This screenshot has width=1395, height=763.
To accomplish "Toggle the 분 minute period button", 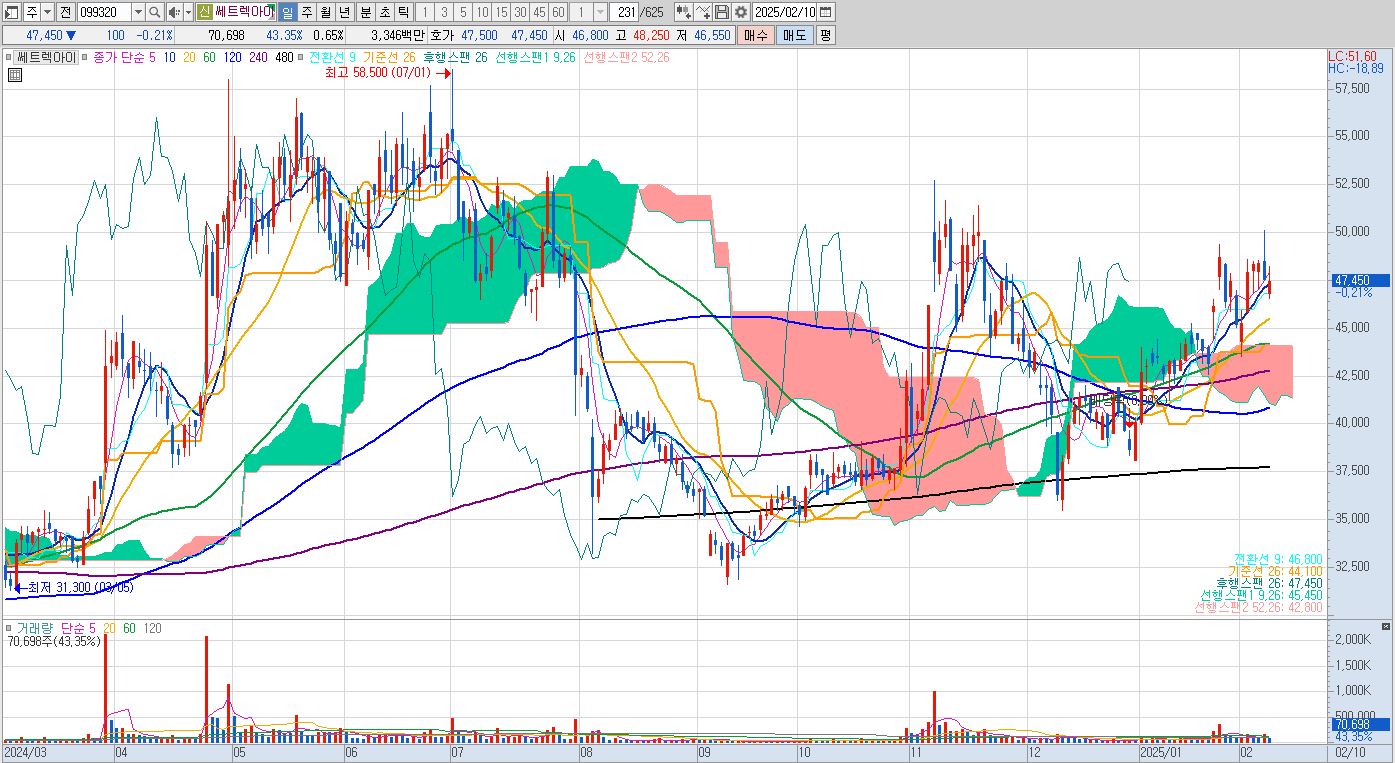I will click(x=365, y=12).
